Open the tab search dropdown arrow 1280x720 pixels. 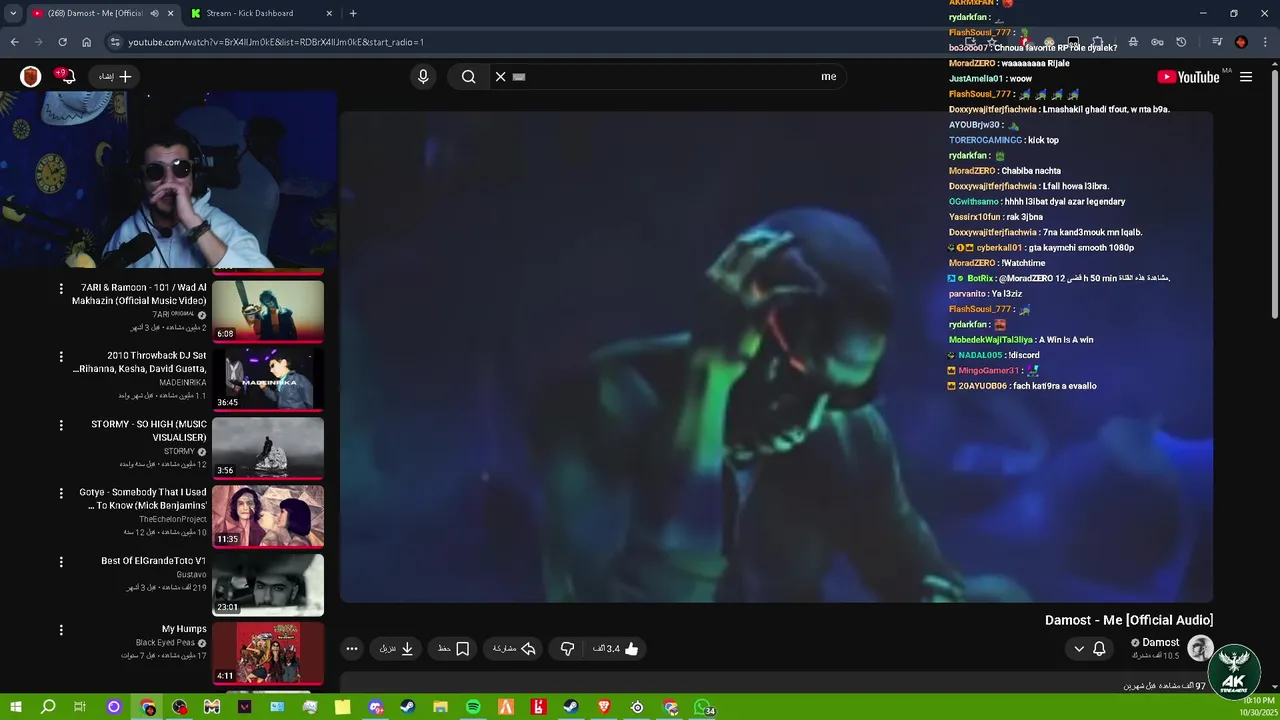tap(13, 13)
